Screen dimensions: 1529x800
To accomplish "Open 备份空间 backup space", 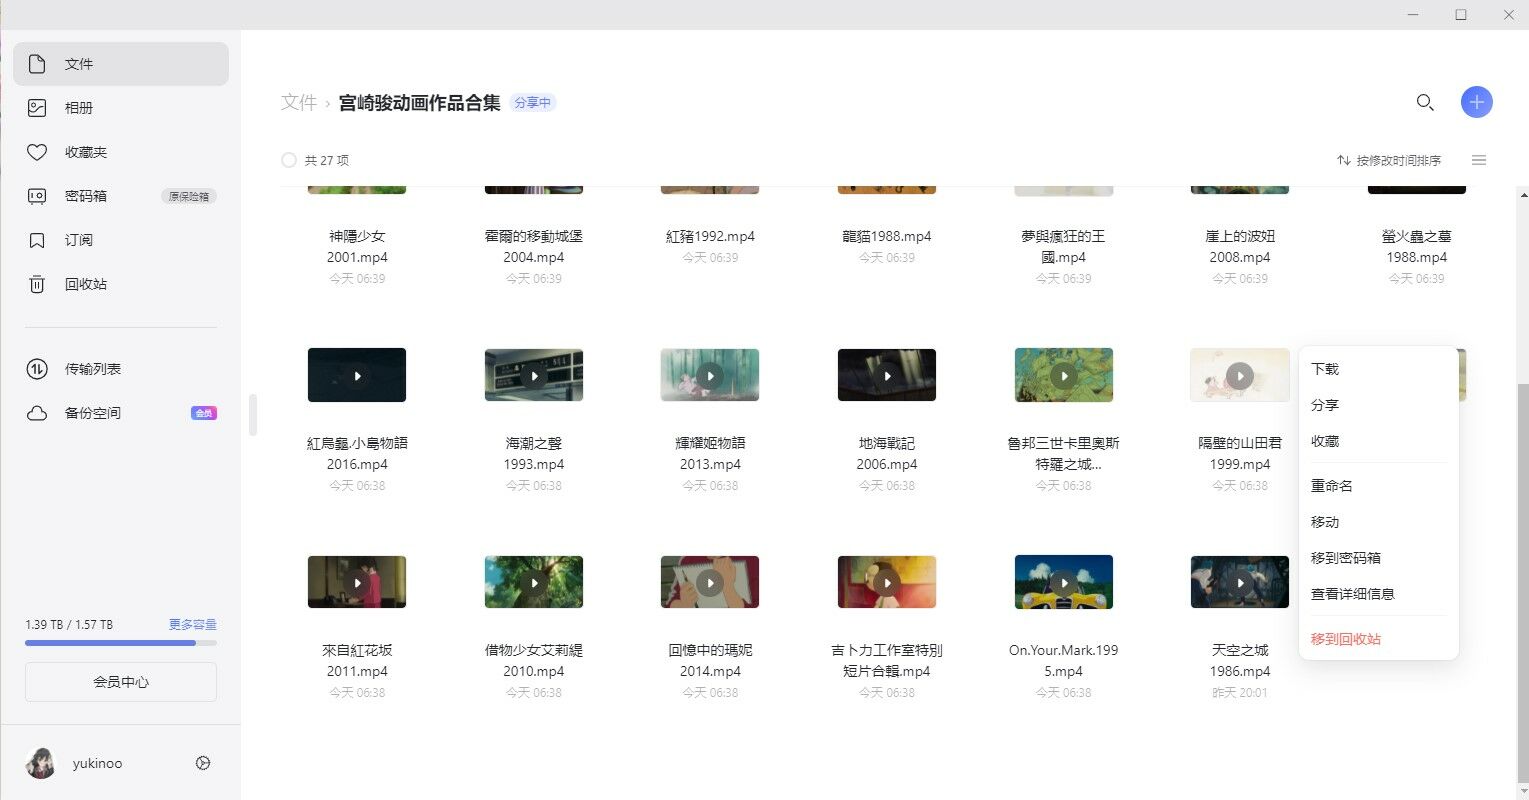I will [x=93, y=413].
